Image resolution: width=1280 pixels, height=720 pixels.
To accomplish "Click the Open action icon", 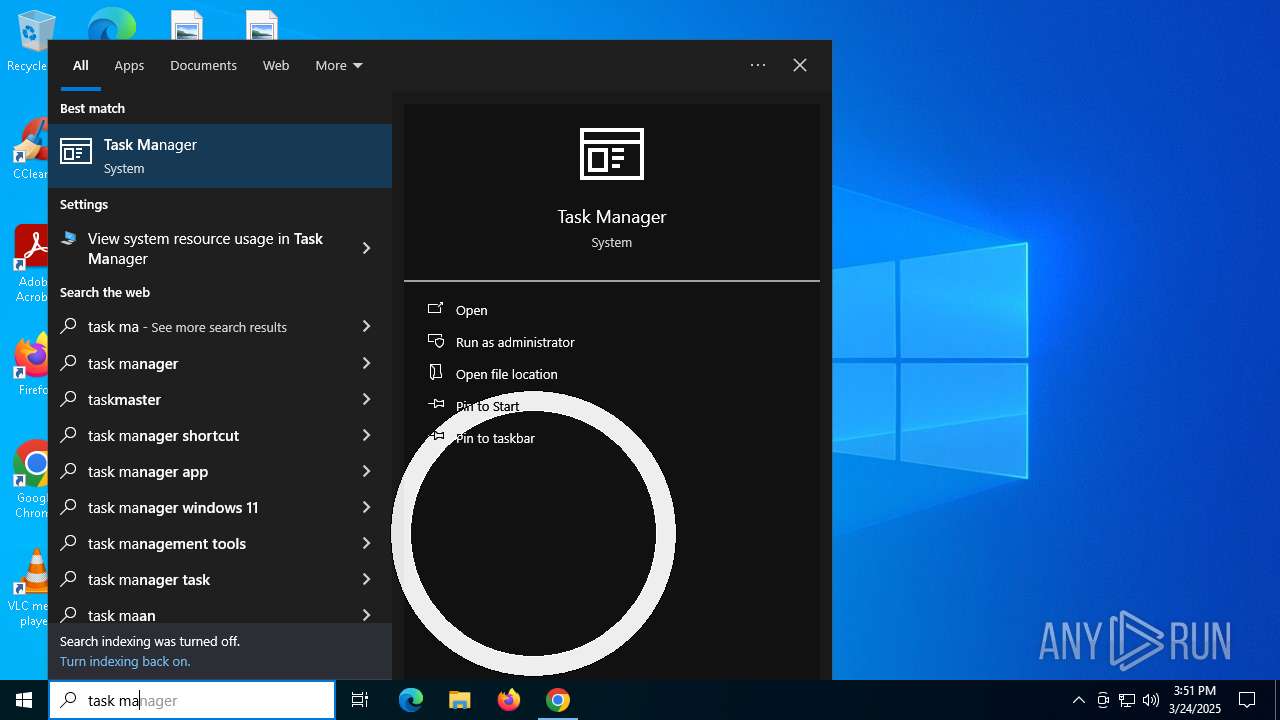I will point(435,309).
